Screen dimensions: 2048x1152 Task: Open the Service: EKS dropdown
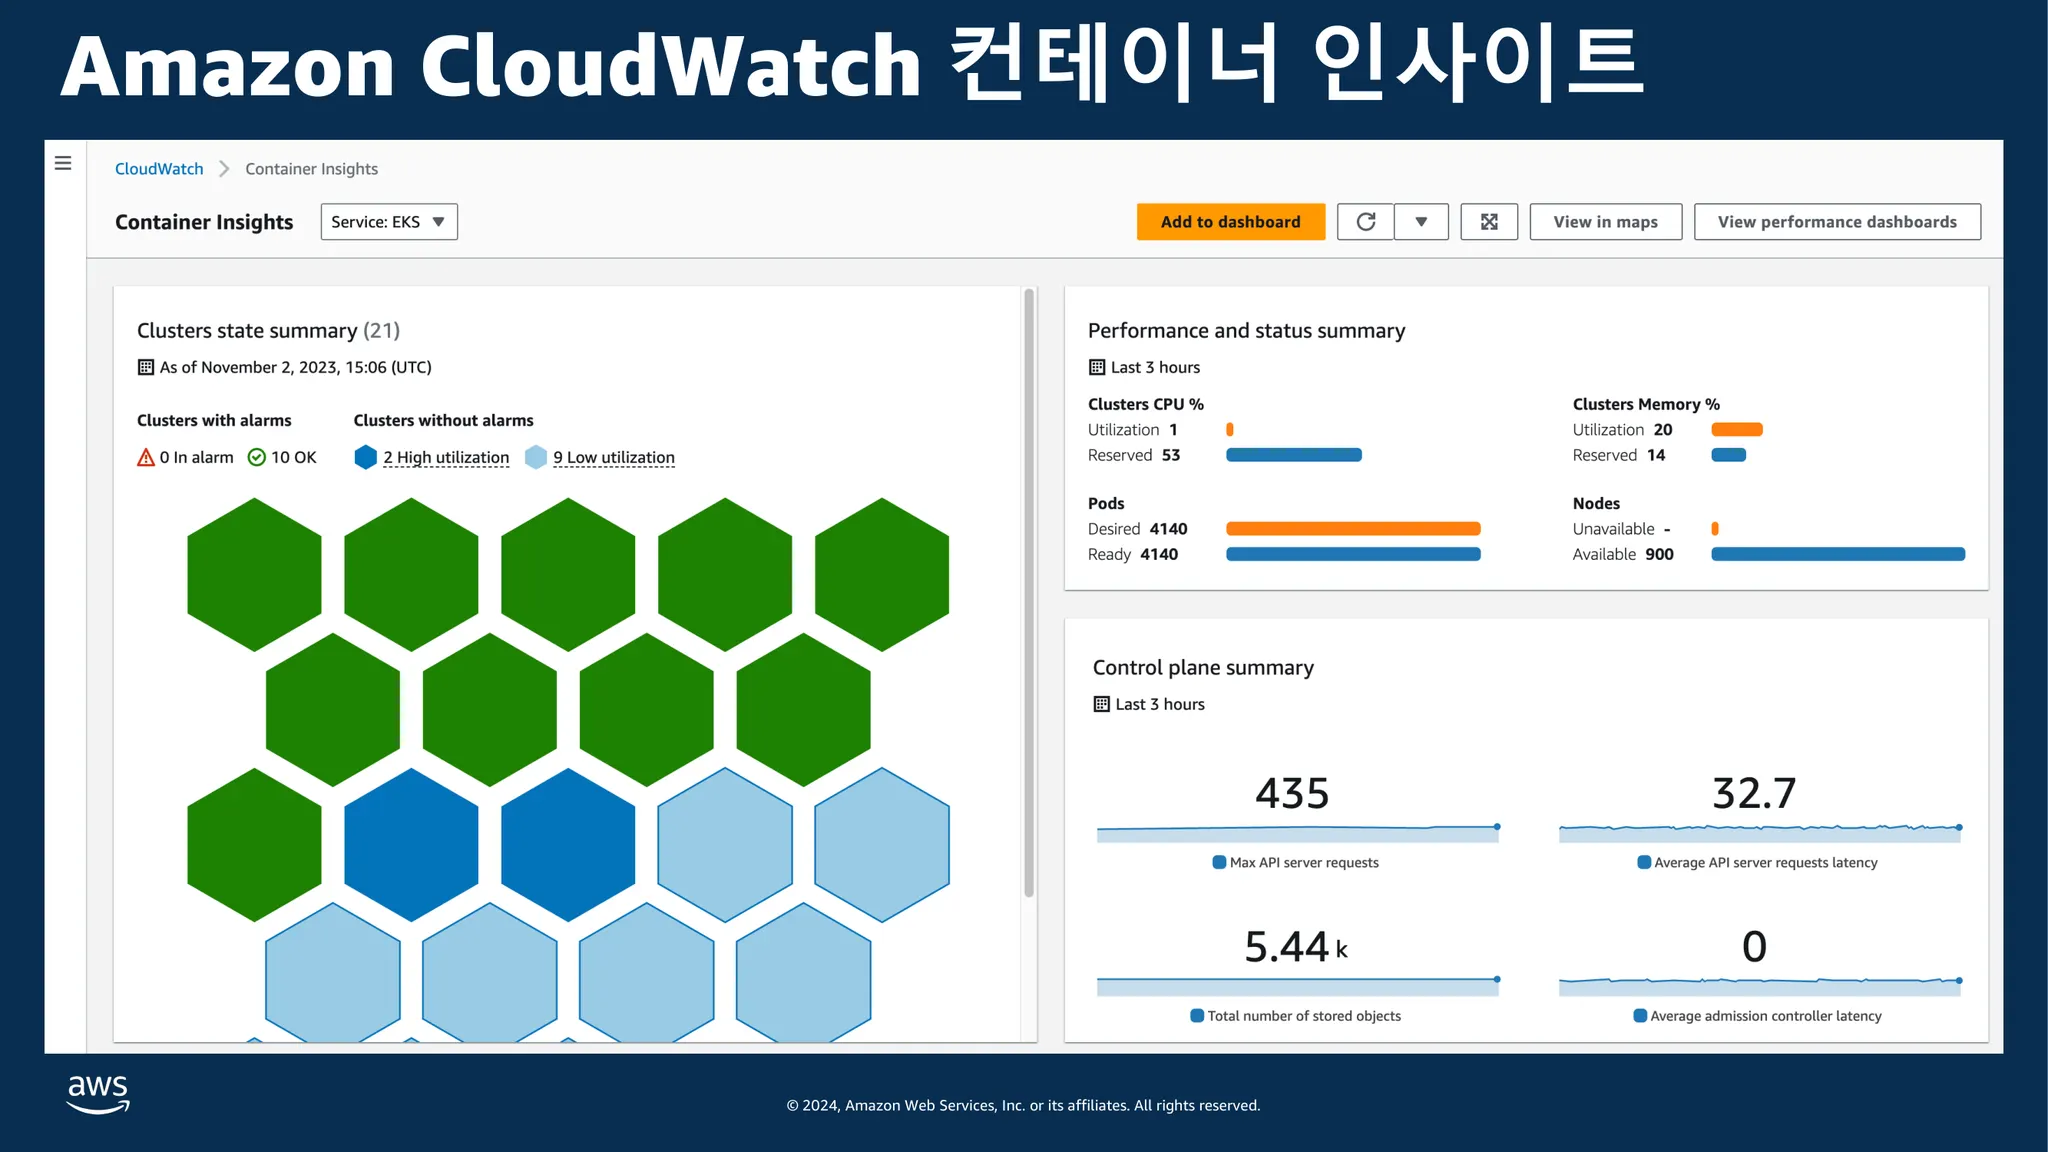coord(389,222)
